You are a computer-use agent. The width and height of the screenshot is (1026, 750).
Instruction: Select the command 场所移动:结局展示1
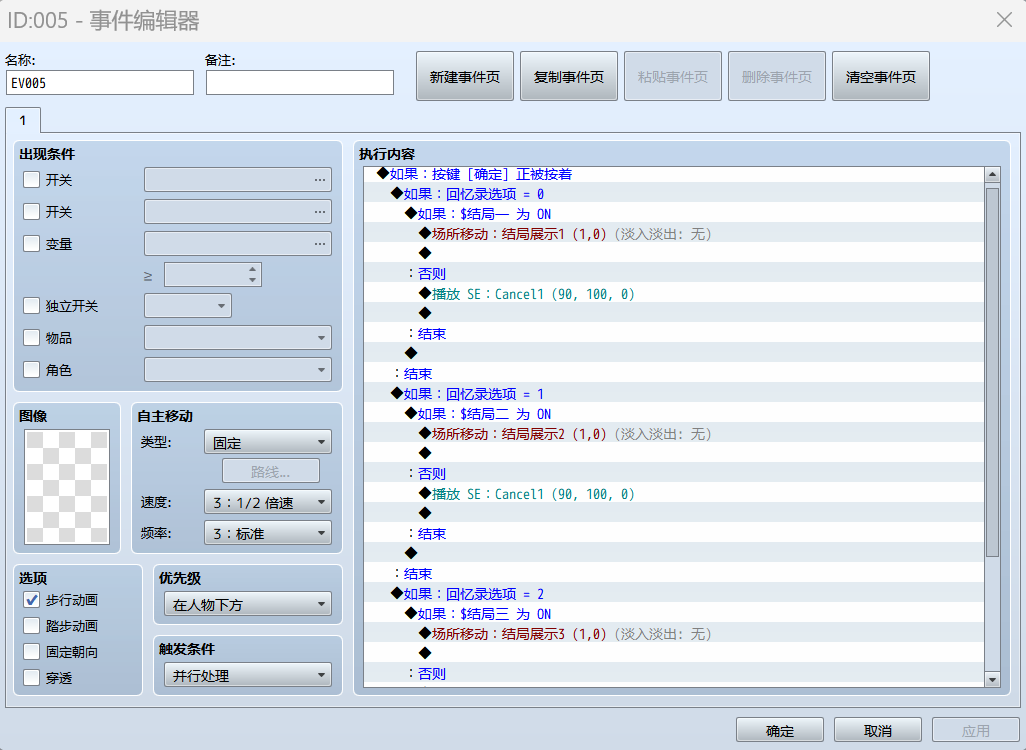pyautogui.click(x=673, y=234)
